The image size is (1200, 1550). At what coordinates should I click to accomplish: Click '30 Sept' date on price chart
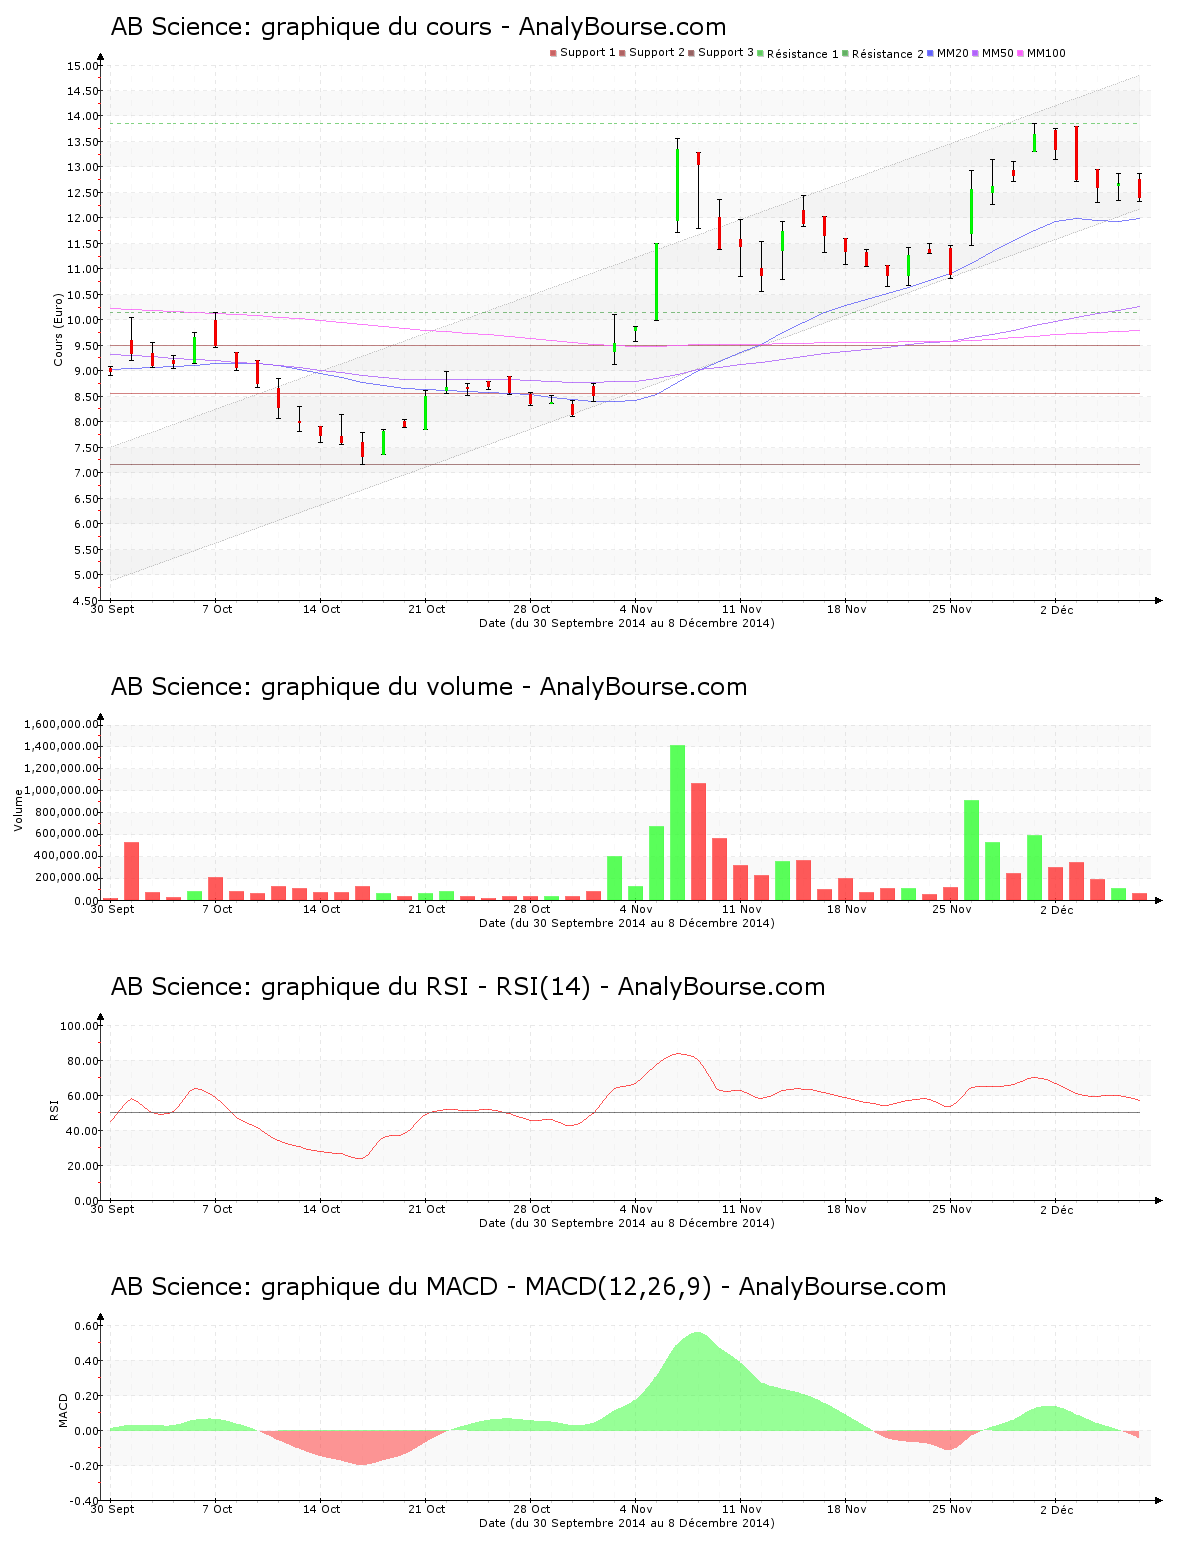tap(112, 609)
